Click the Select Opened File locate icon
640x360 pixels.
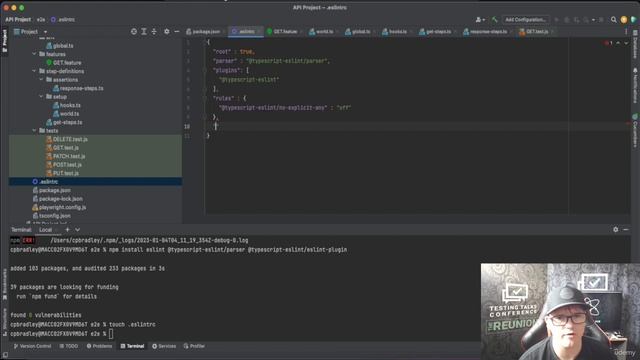[x=134, y=31]
